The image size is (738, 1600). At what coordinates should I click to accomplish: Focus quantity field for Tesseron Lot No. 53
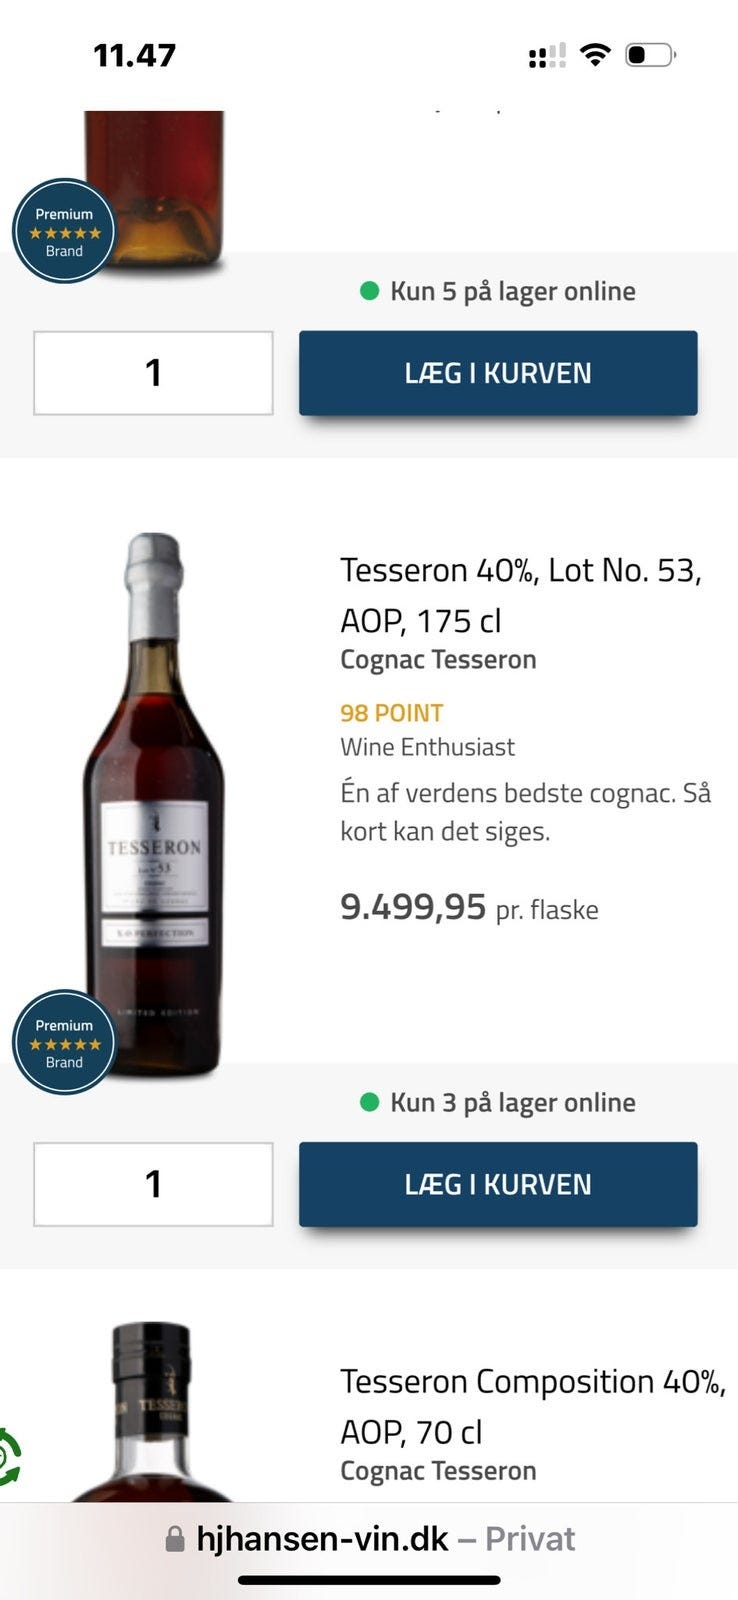(x=153, y=1184)
